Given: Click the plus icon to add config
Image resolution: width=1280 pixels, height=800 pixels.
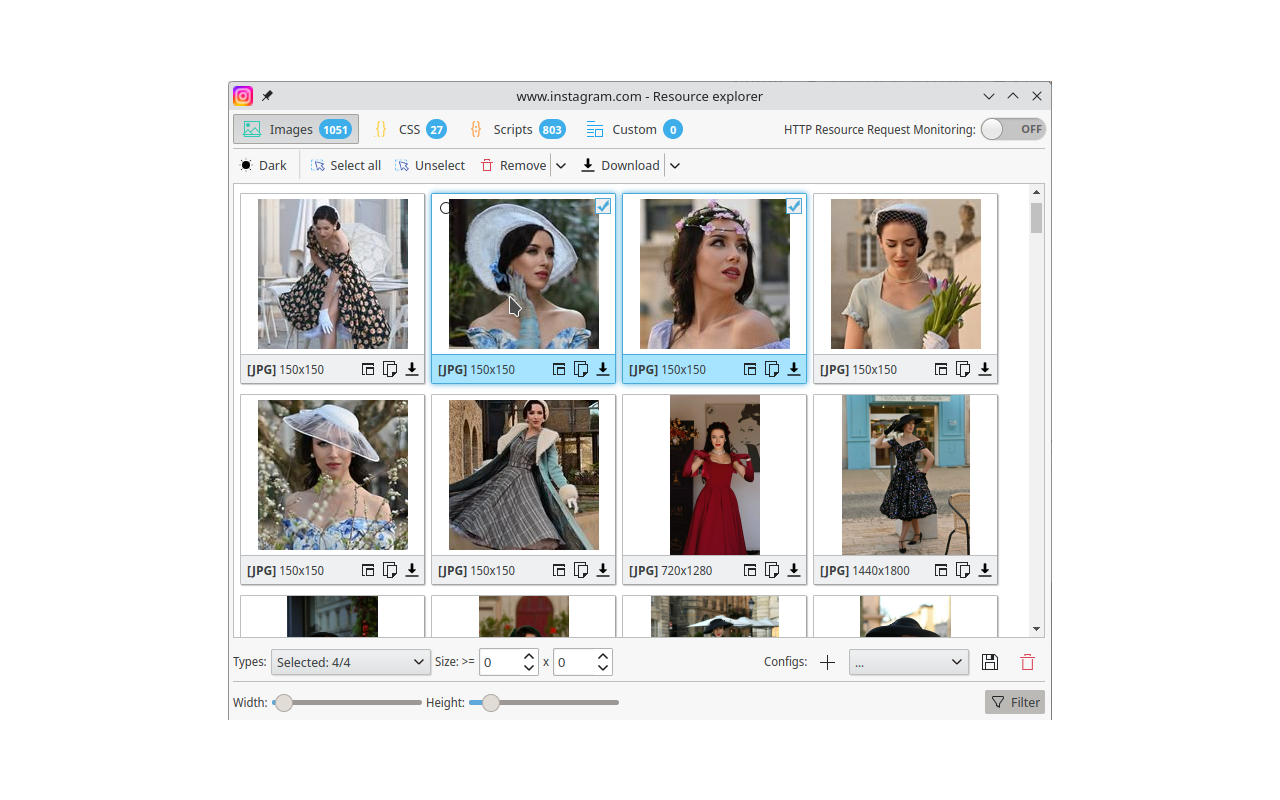Looking at the screenshot, I should pos(827,662).
